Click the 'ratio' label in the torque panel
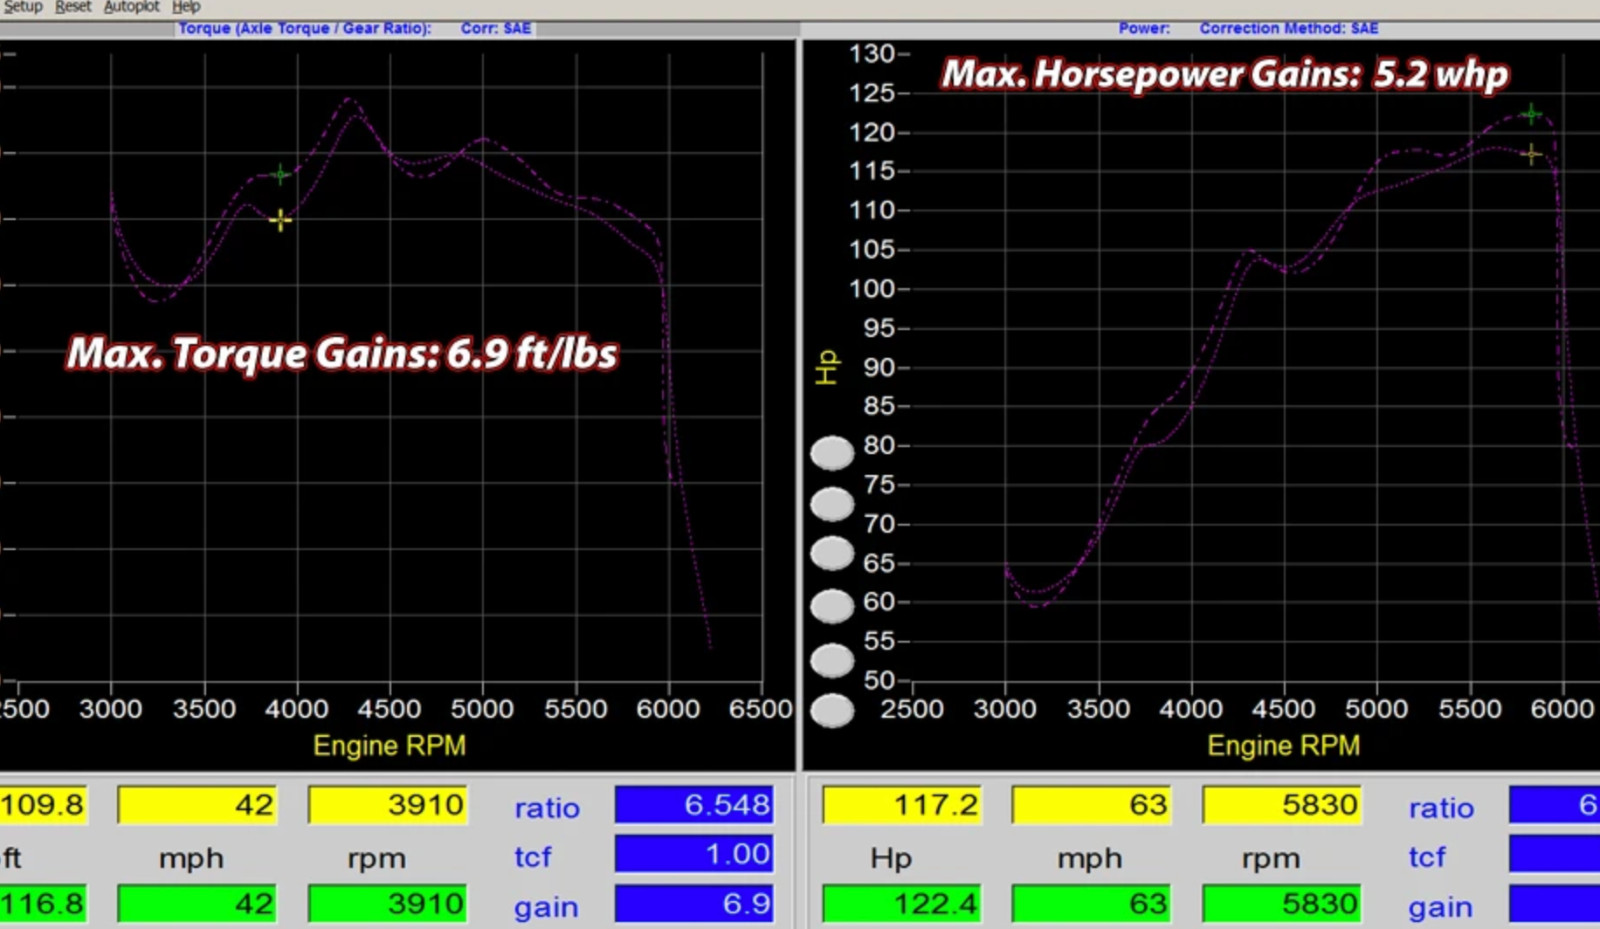1600x929 pixels. coord(547,808)
